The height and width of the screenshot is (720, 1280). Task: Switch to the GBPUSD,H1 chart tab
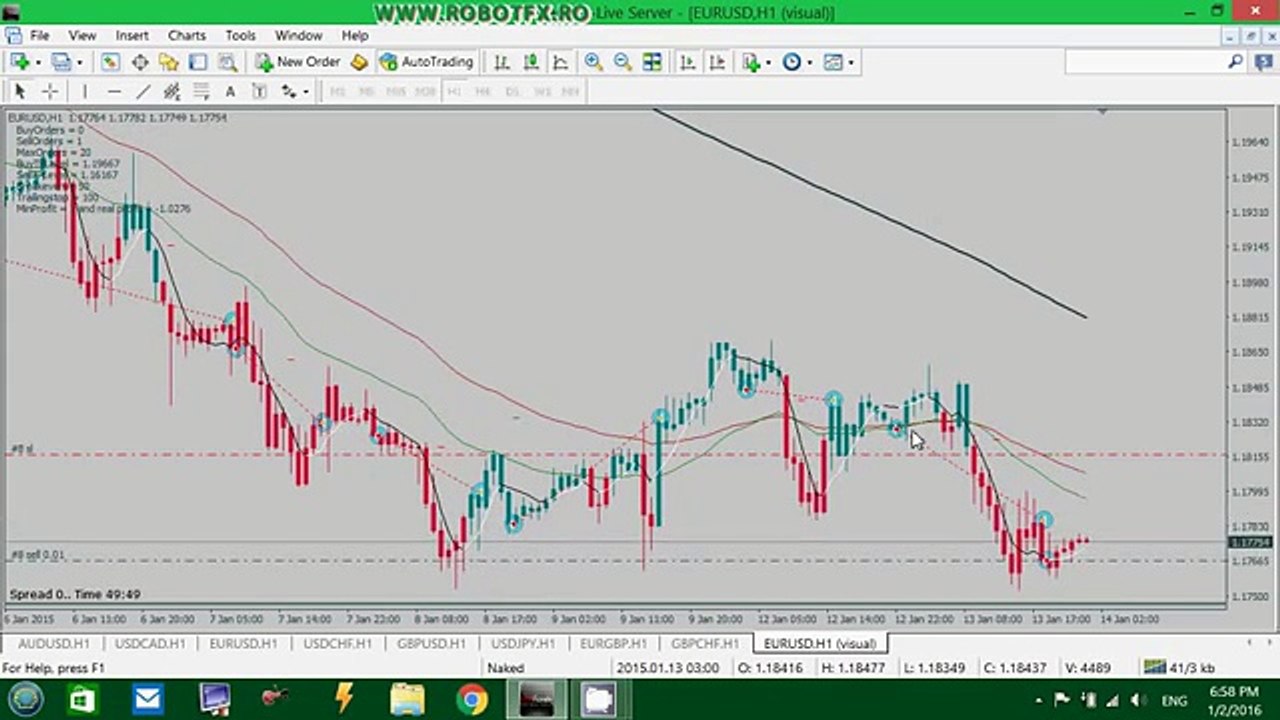(431, 644)
